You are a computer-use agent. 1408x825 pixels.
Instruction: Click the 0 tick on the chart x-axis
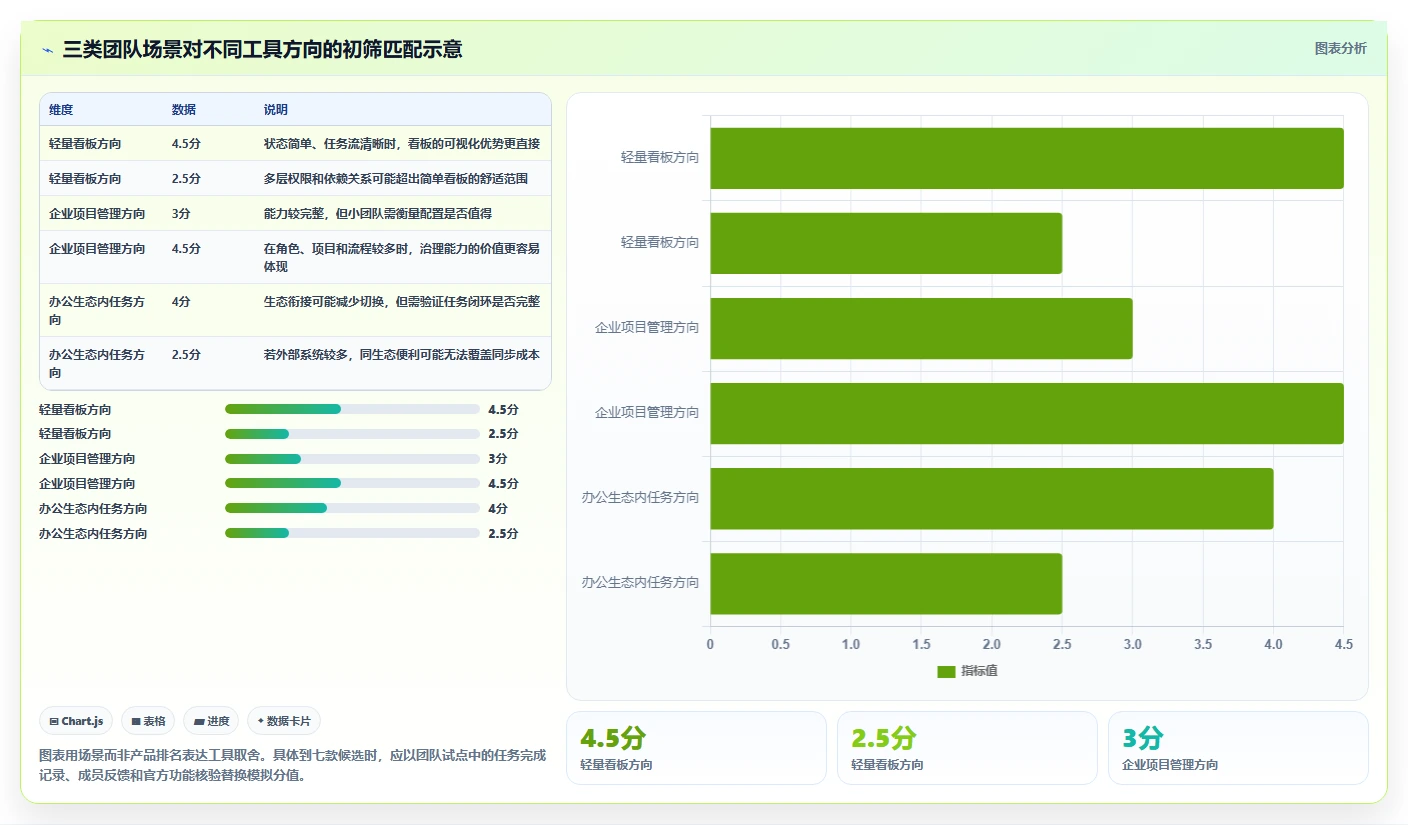[710, 645]
